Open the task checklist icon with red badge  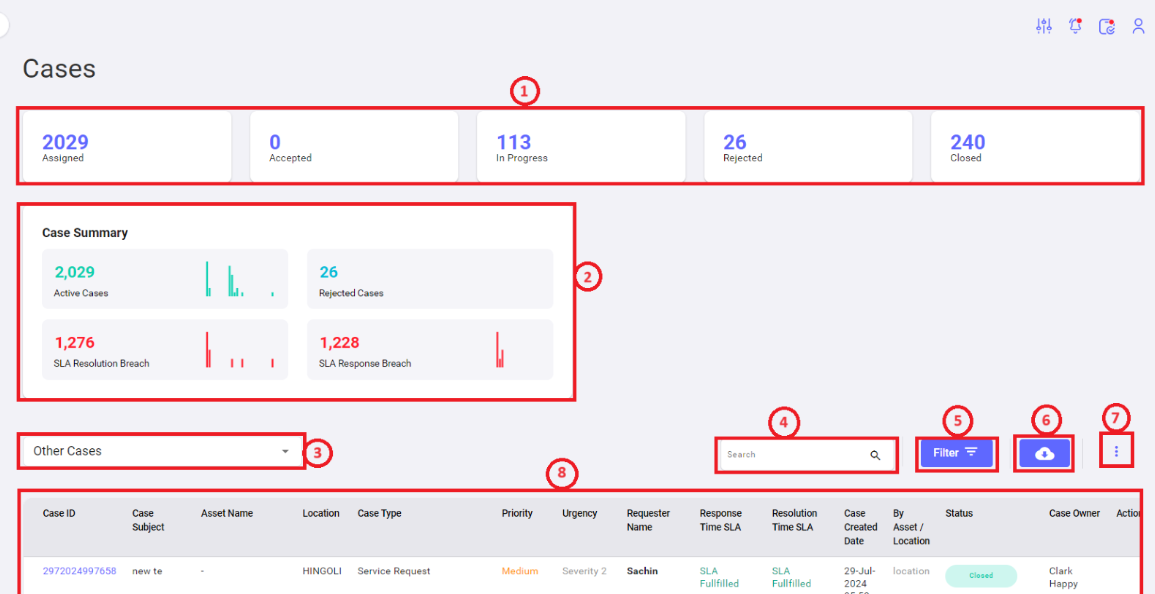click(1107, 27)
